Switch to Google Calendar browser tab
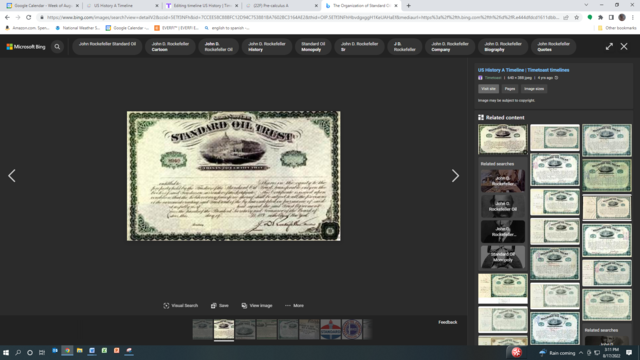The height and width of the screenshot is (360, 640). tap(41, 6)
